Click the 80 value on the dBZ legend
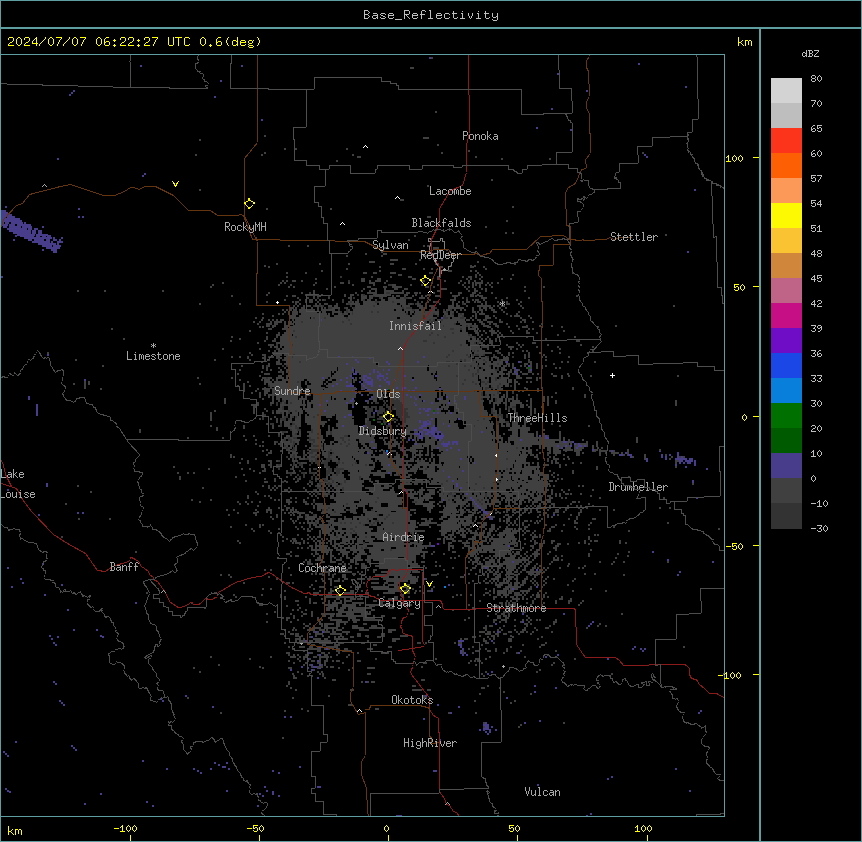This screenshot has height=842, width=862. coord(816,79)
